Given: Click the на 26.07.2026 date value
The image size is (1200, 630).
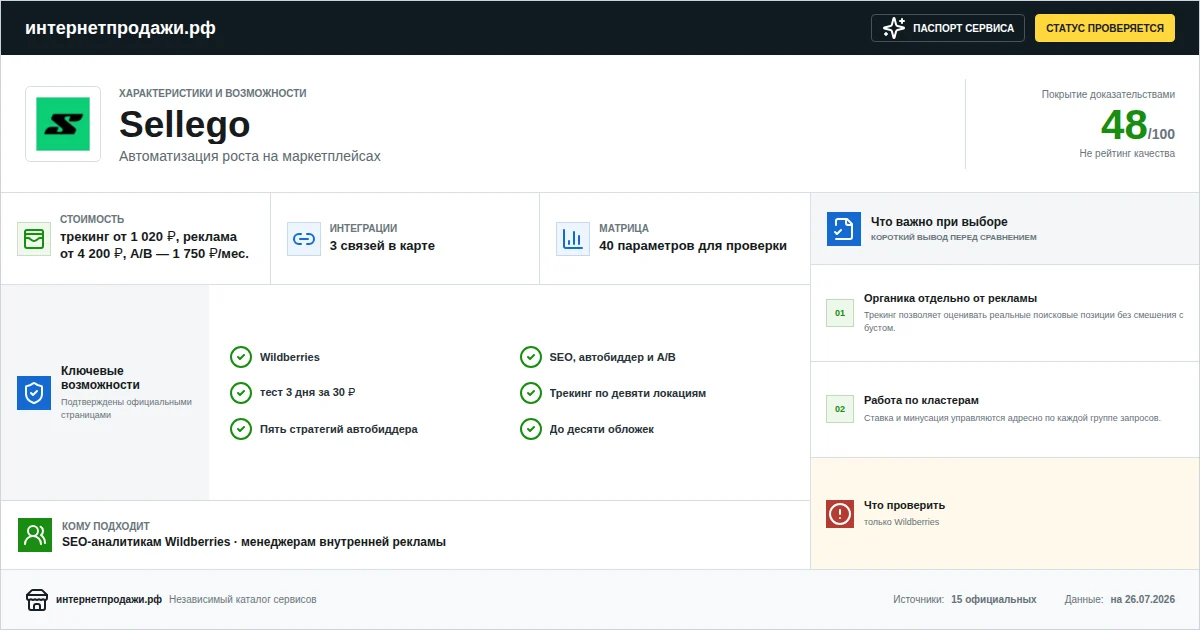Looking at the screenshot, I should tap(1143, 600).
